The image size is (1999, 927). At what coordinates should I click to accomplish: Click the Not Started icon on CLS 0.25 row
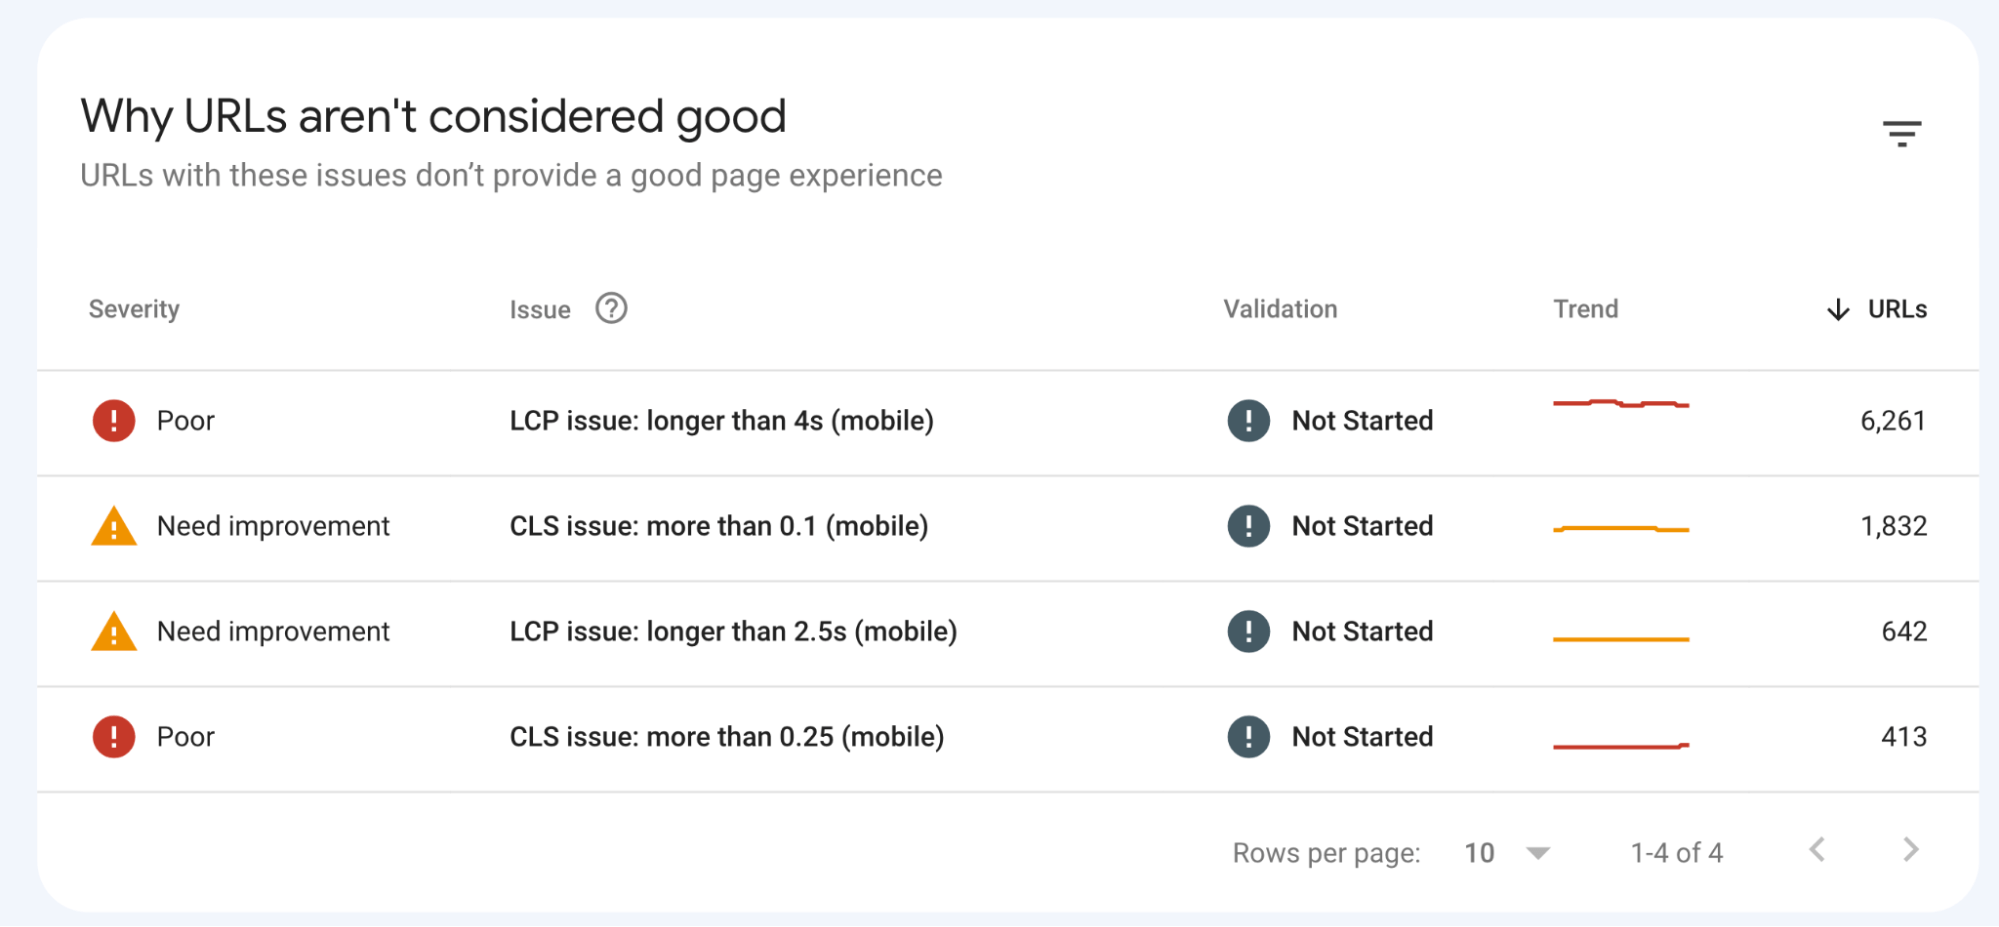(x=1247, y=737)
